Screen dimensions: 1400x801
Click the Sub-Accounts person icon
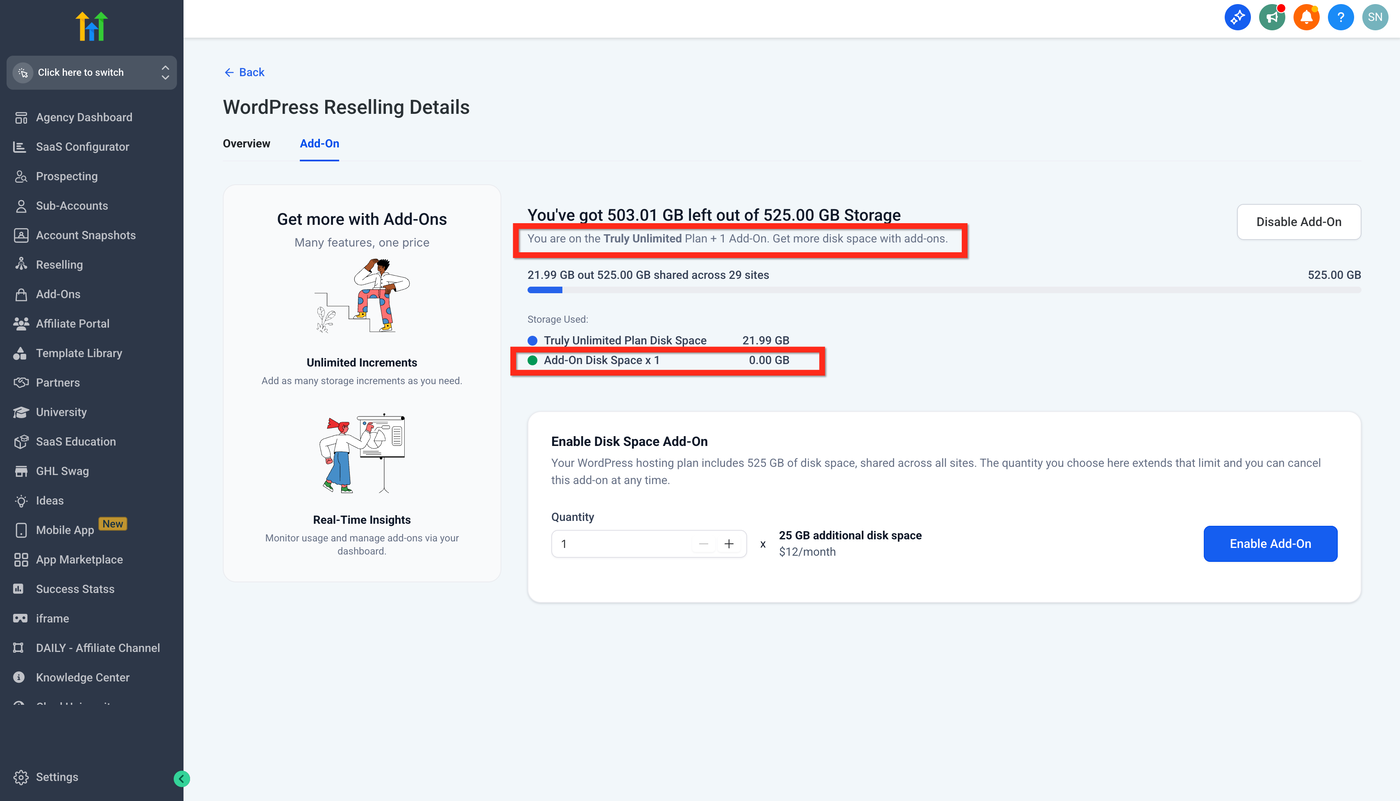pos(21,206)
